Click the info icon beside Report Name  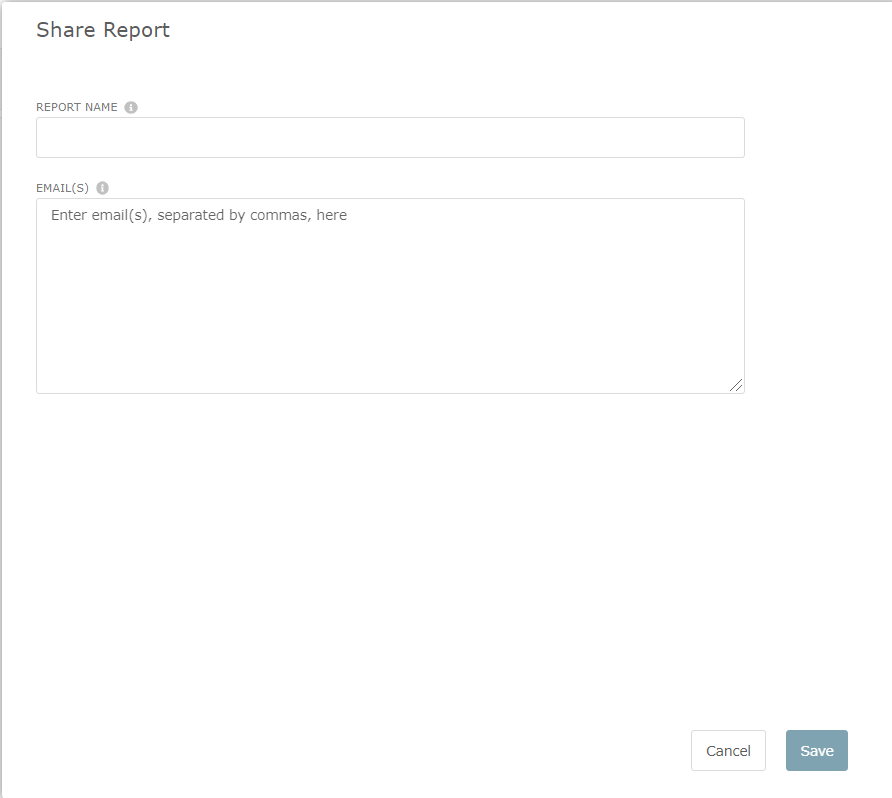131,107
